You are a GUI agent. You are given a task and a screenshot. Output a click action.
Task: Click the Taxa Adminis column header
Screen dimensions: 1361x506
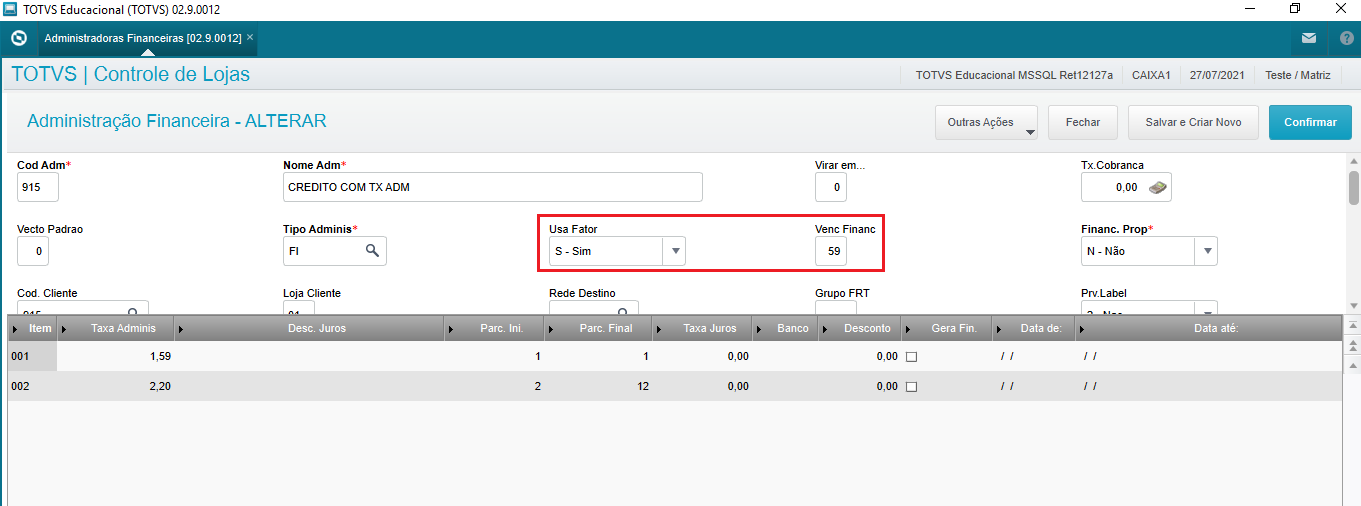coord(117,328)
